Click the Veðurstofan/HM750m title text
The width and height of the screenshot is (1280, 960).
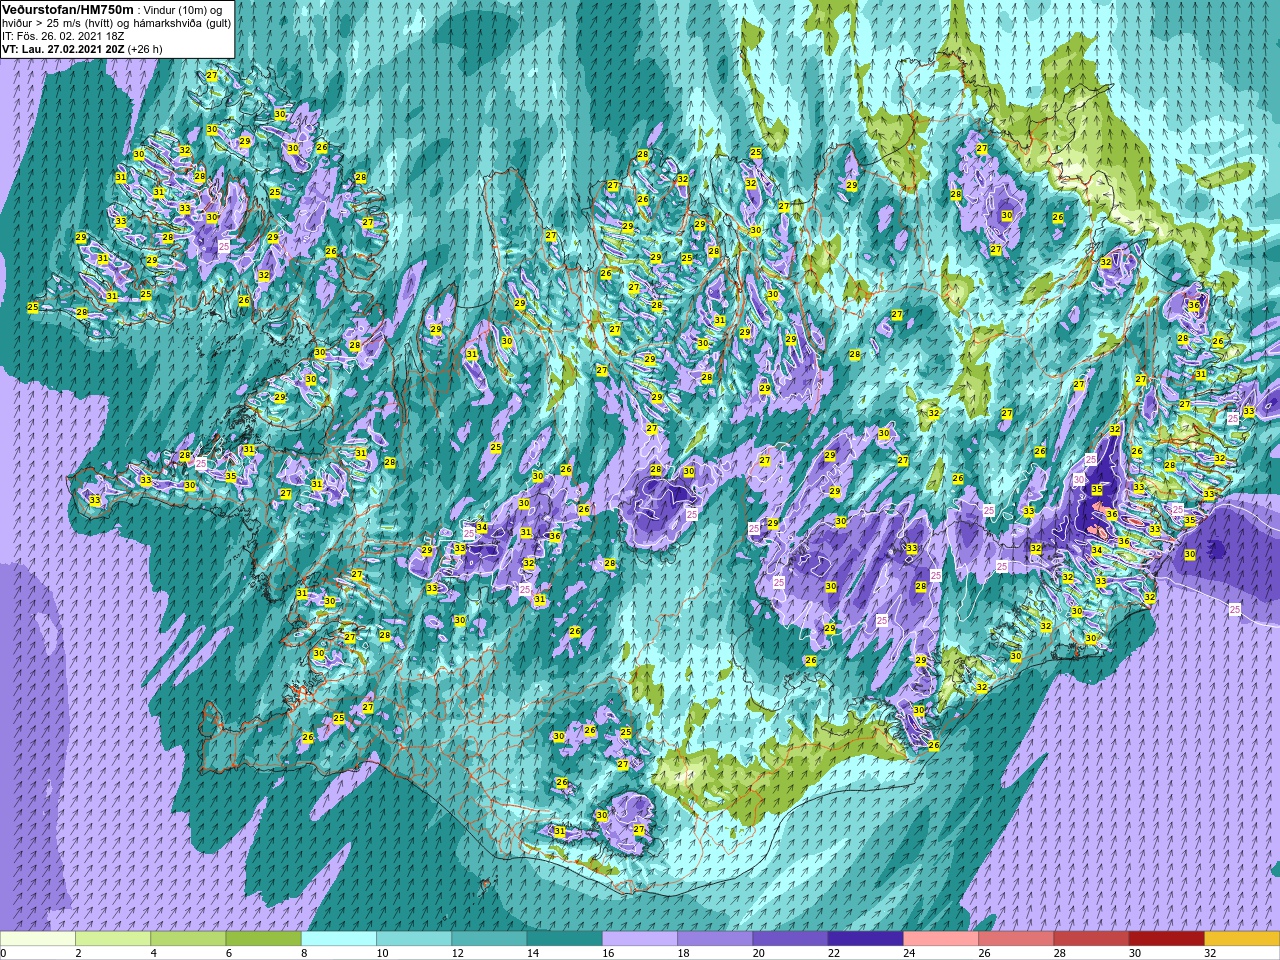(x=68, y=9)
